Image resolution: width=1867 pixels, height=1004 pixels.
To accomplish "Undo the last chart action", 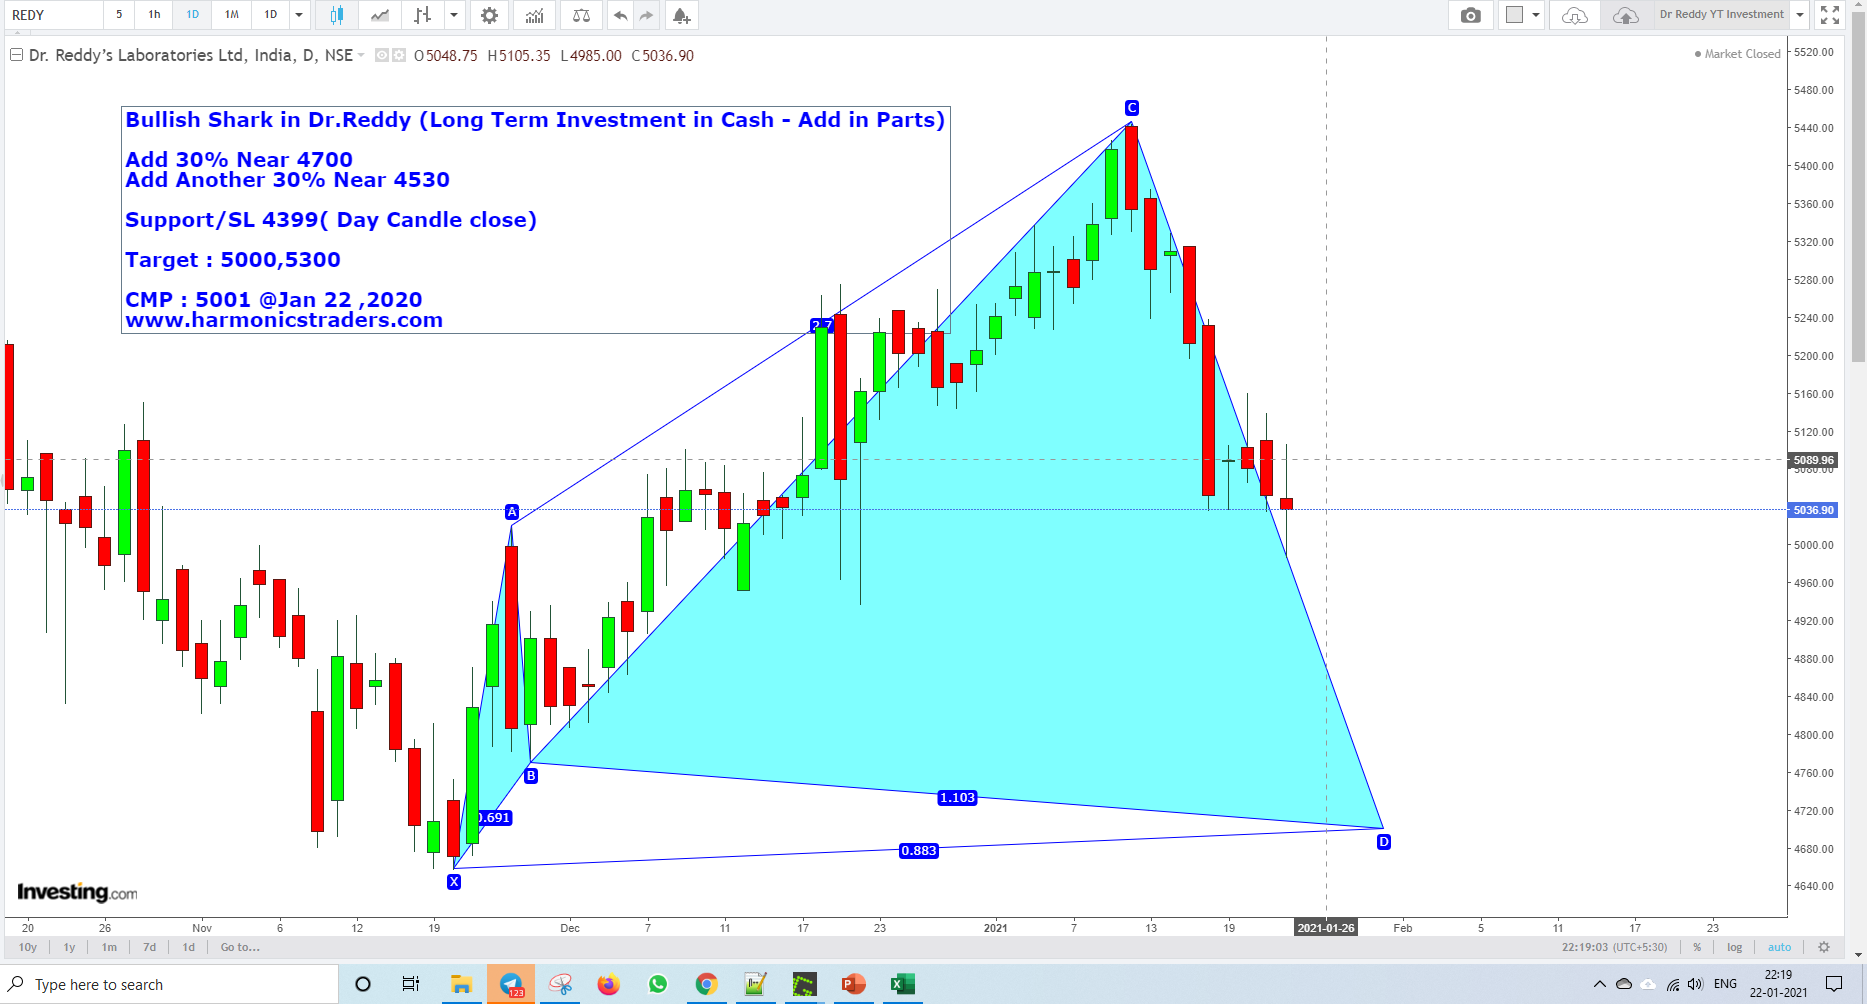I will tap(618, 15).
